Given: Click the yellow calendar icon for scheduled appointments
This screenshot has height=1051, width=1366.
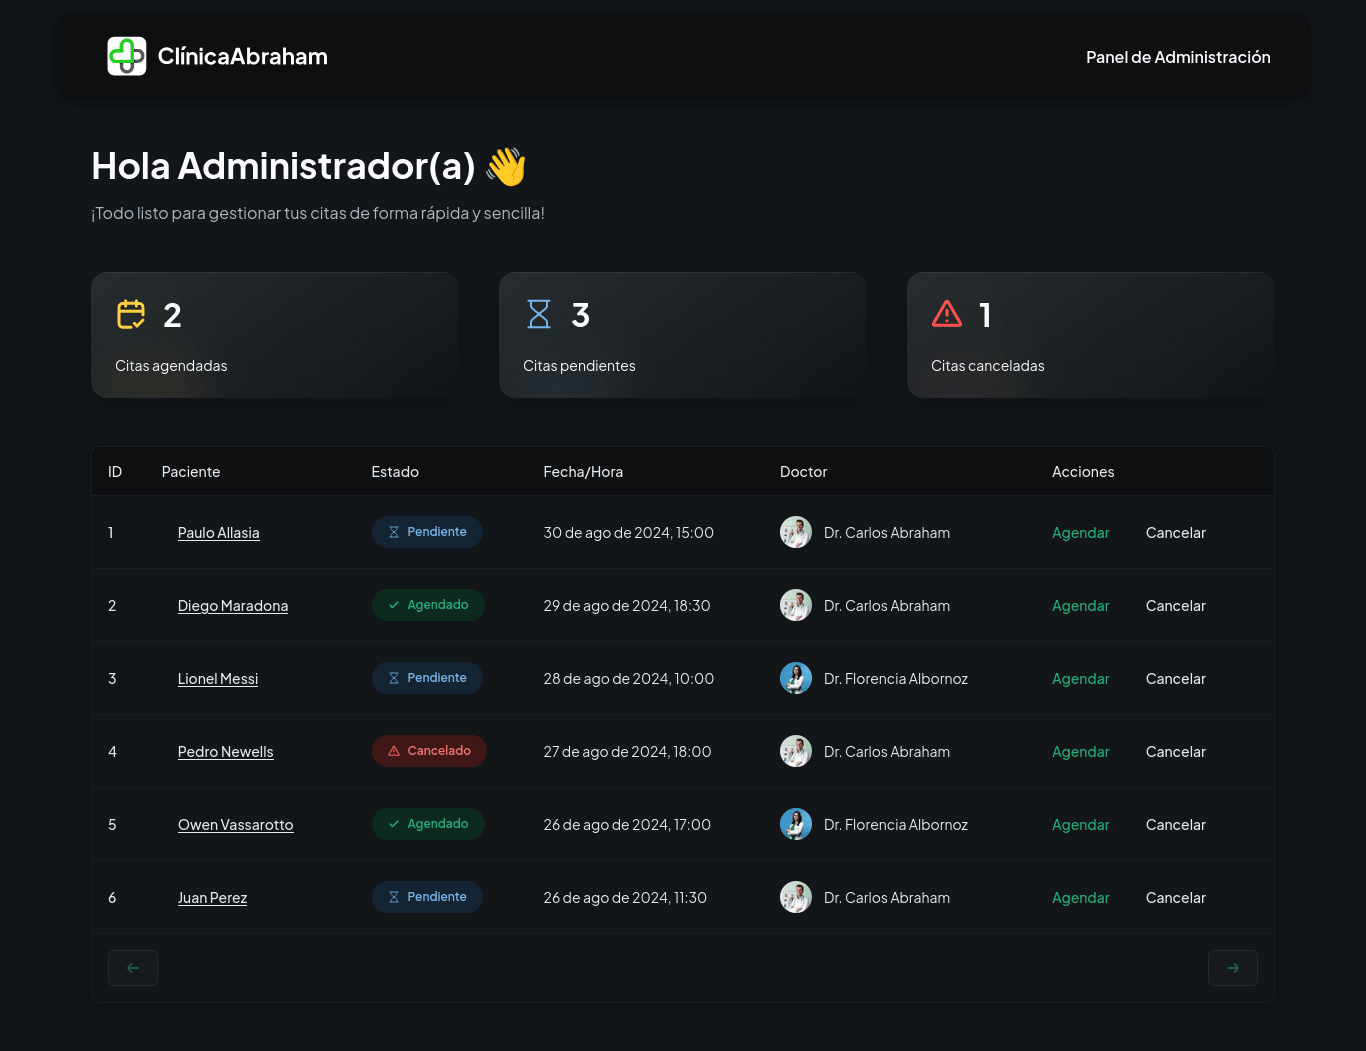Looking at the screenshot, I should click(131, 314).
